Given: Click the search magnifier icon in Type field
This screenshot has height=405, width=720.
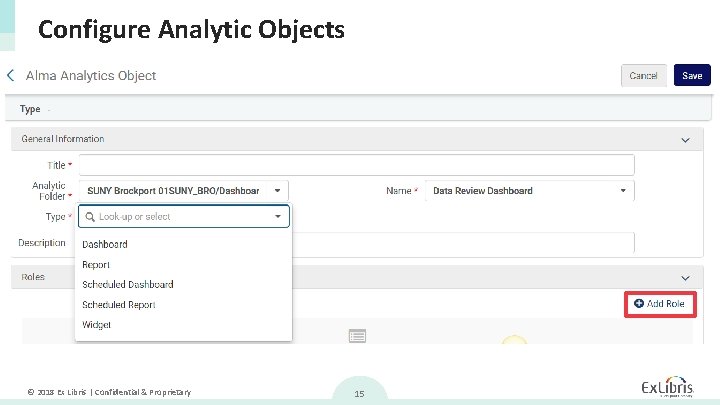Looking at the screenshot, I should pyautogui.click(x=90, y=217).
